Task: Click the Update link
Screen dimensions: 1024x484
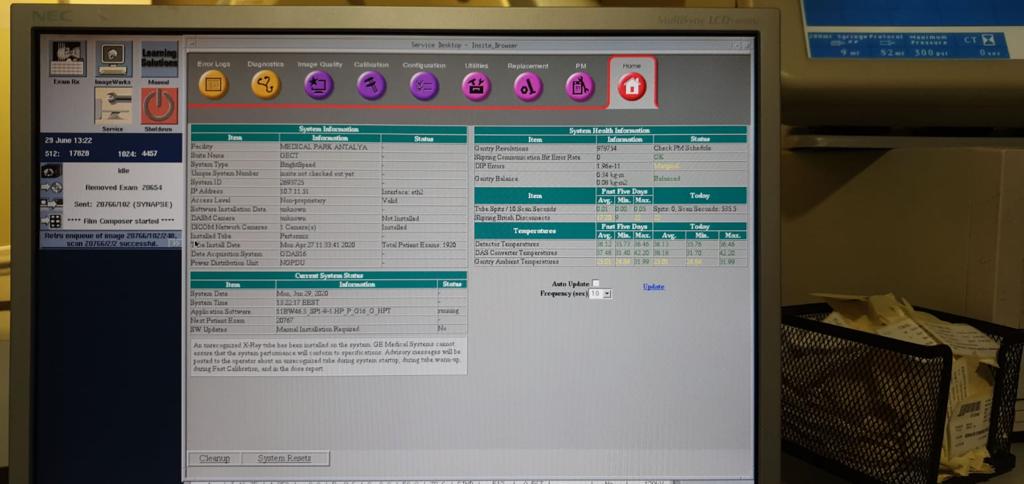Action: [653, 287]
